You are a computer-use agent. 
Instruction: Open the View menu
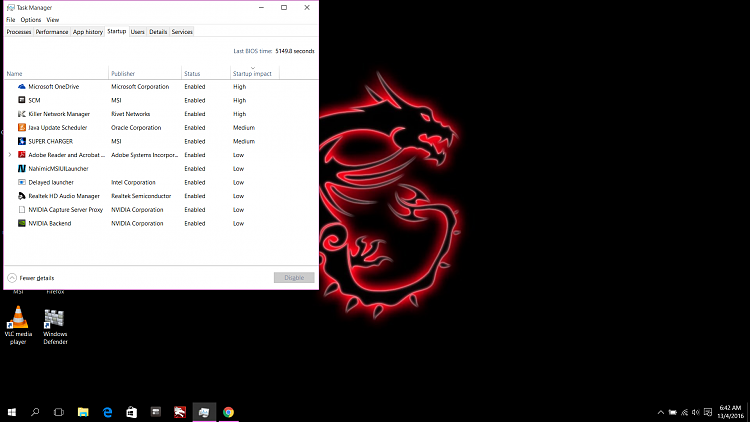coord(53,20)
